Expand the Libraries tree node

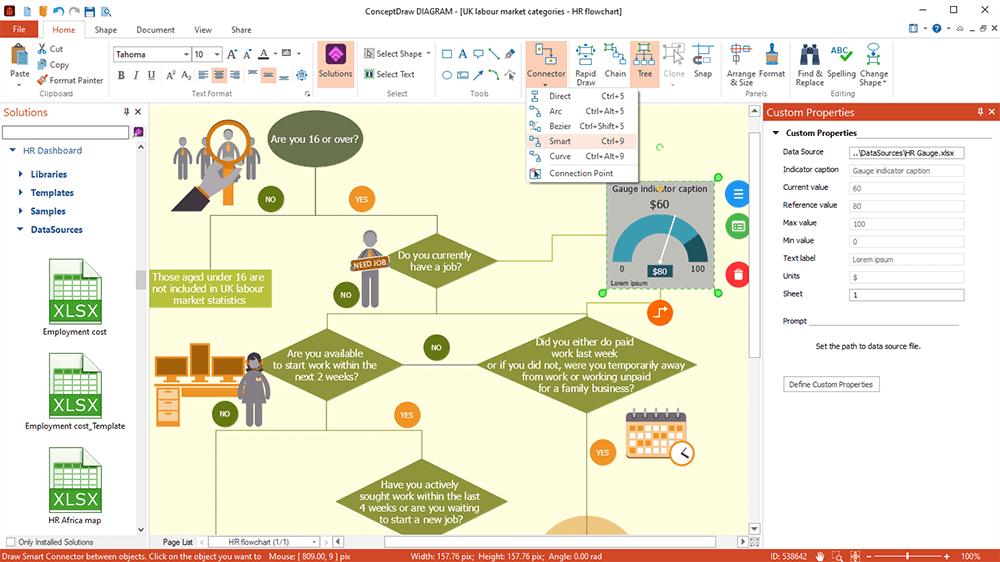[x=20, y=174]
